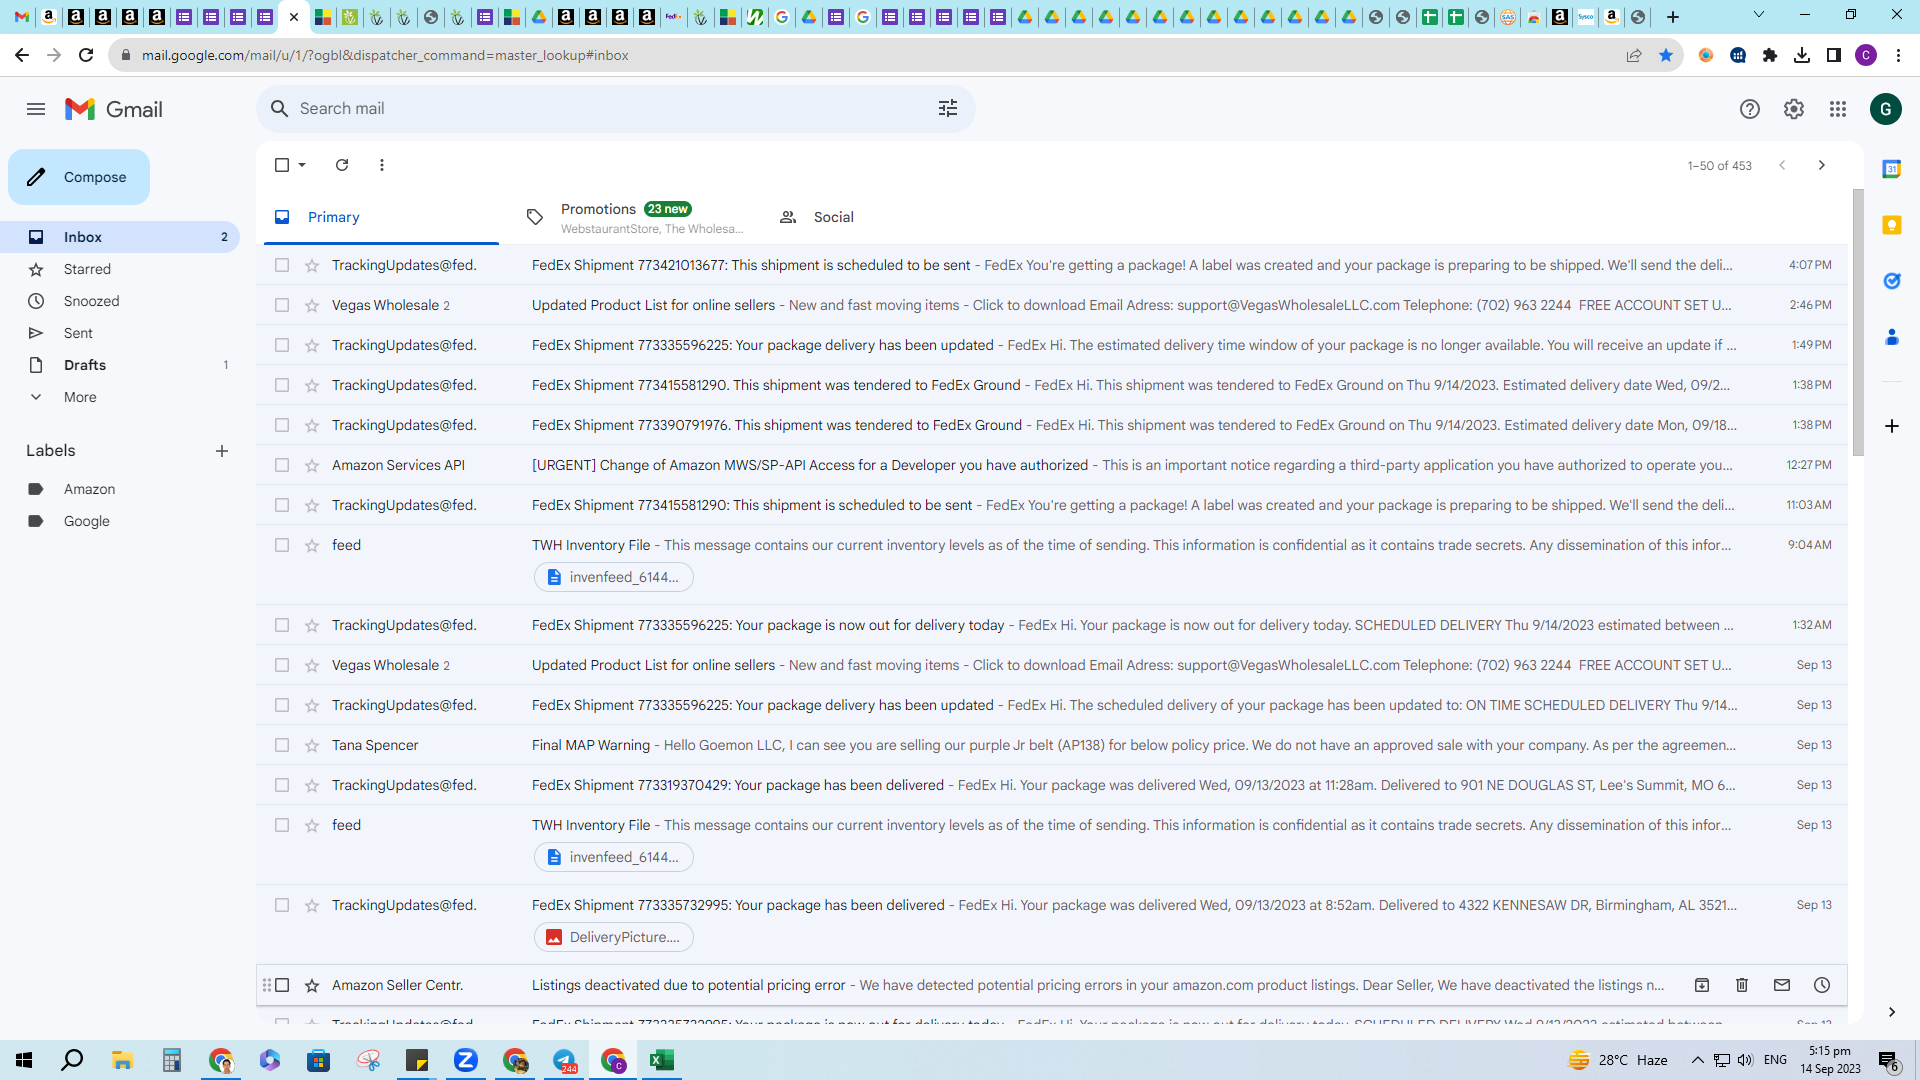Switch to the Primary tab
The image size is (1920, 1080).
coord(381,217)
